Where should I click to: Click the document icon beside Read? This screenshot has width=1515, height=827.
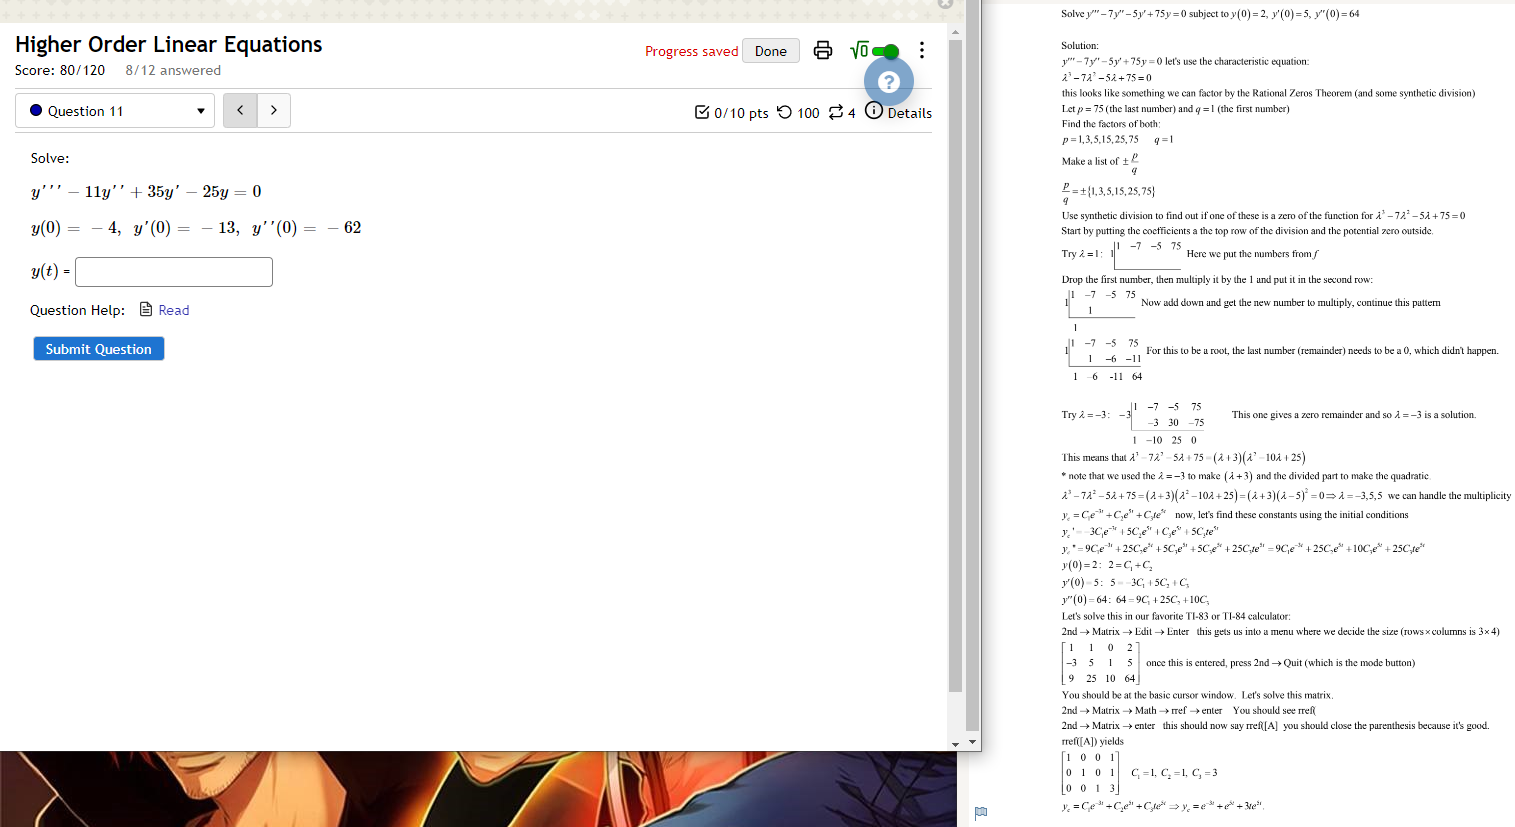point(146,309)
